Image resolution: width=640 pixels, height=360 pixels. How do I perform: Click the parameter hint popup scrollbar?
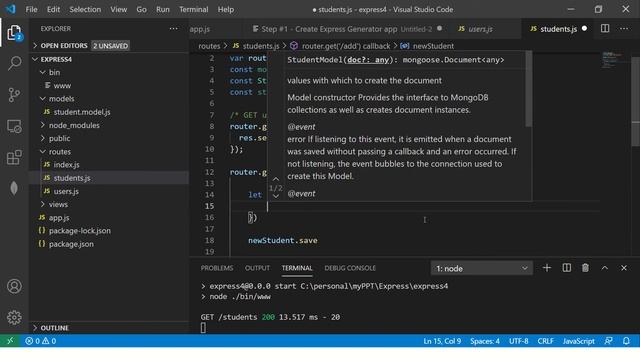(529, 89)
